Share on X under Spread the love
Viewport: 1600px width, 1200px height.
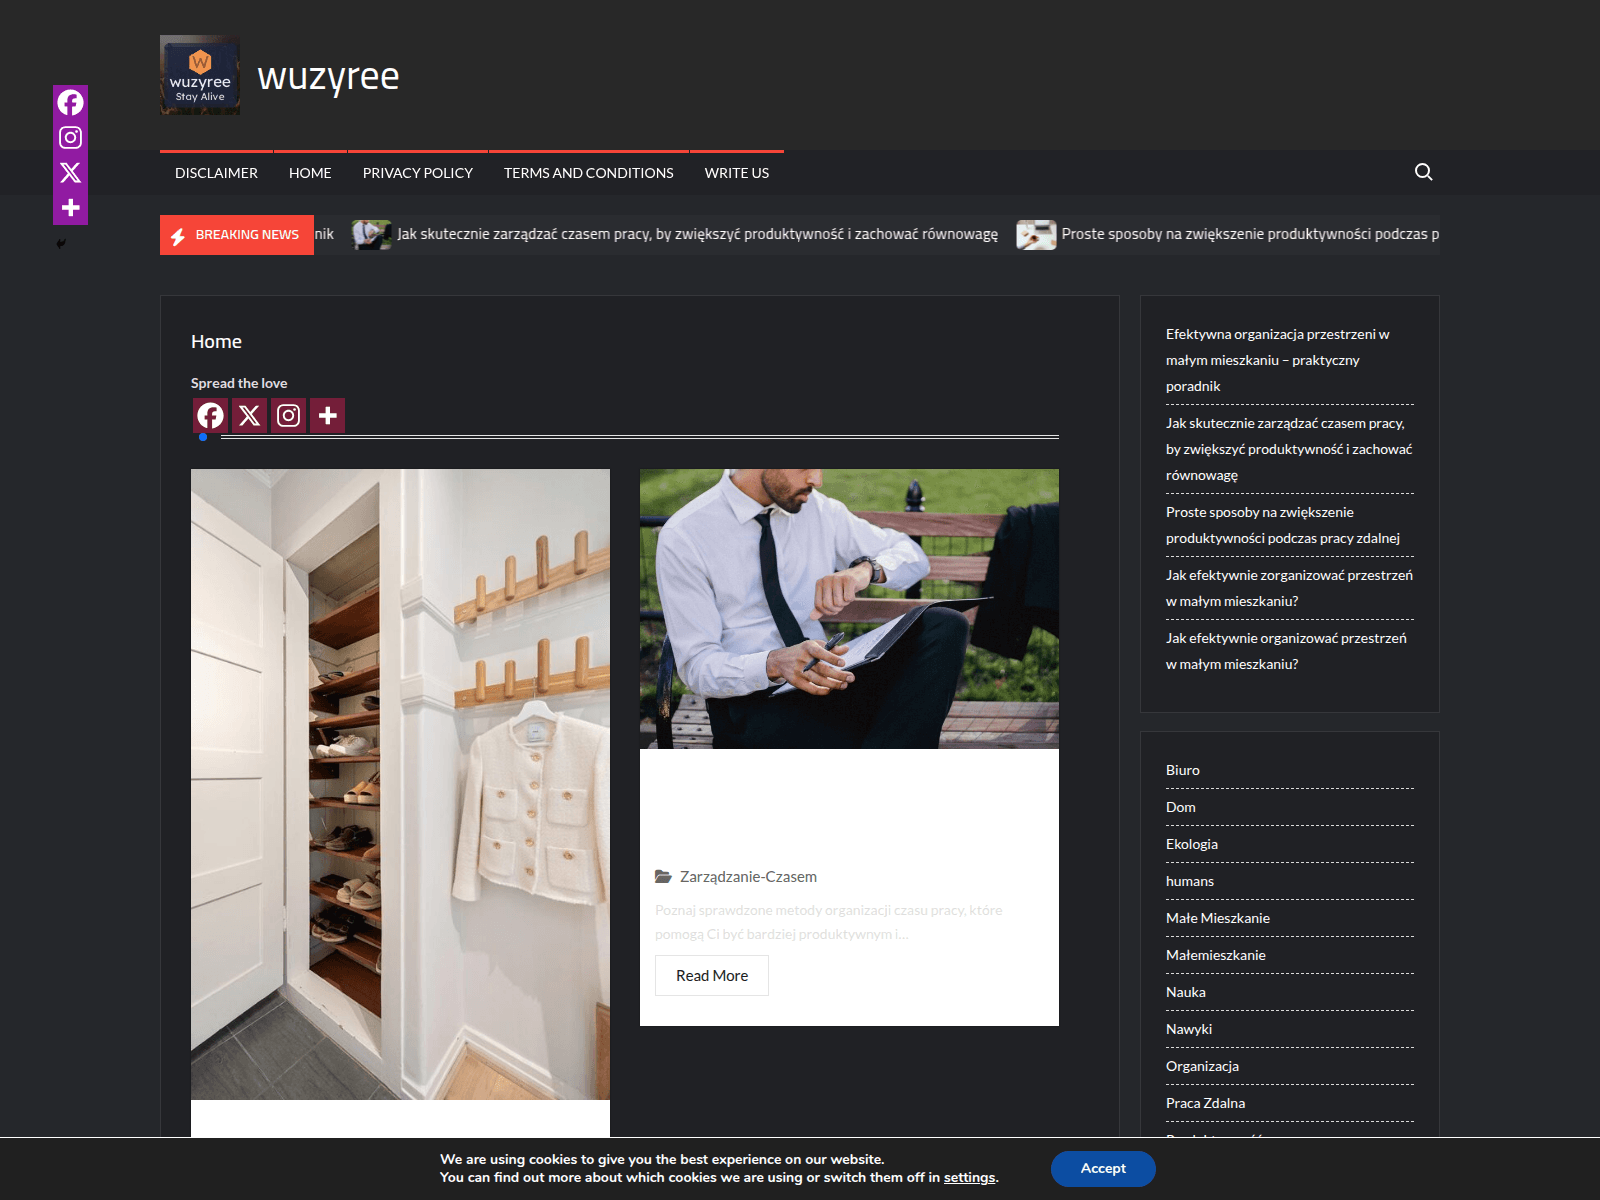249,415
